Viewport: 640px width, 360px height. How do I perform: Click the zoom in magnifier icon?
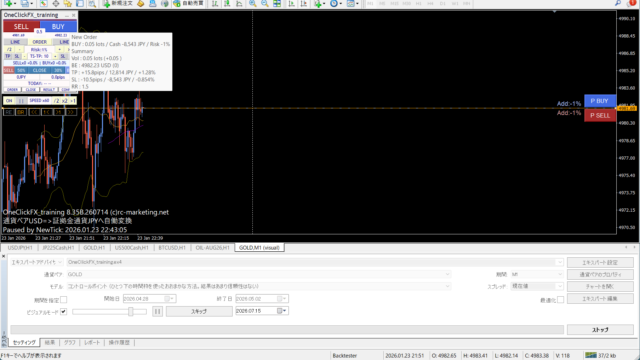coord(253,4)
